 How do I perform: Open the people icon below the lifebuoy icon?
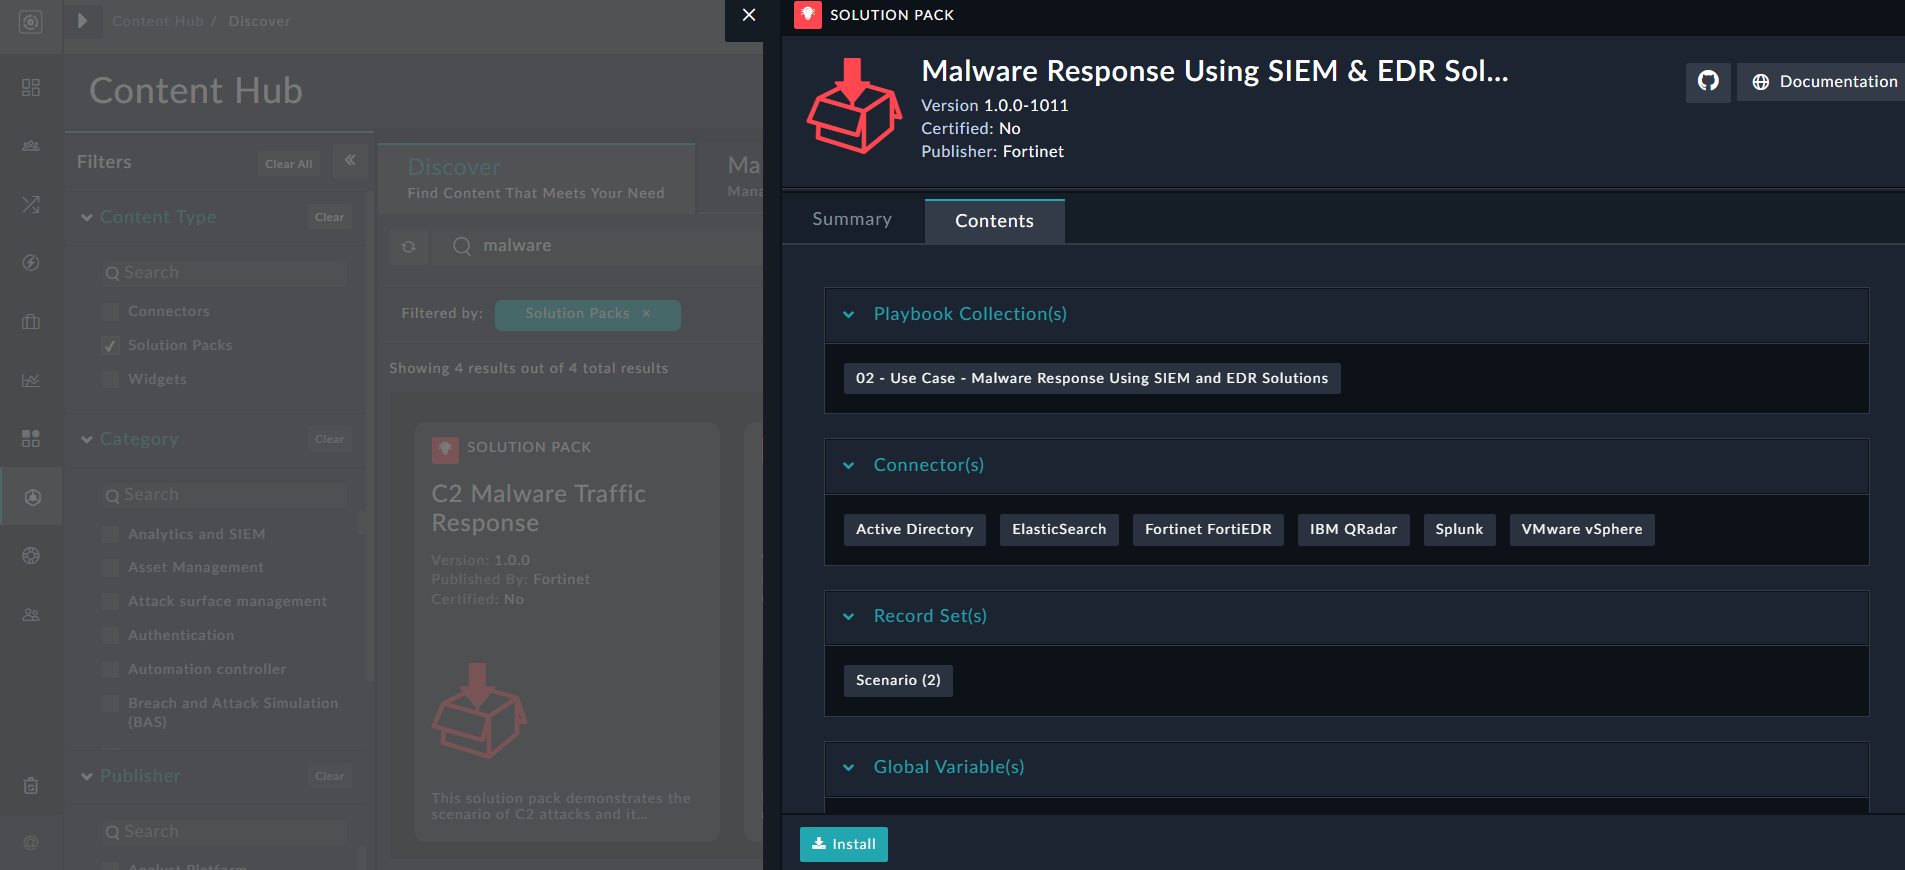point(31,614)
